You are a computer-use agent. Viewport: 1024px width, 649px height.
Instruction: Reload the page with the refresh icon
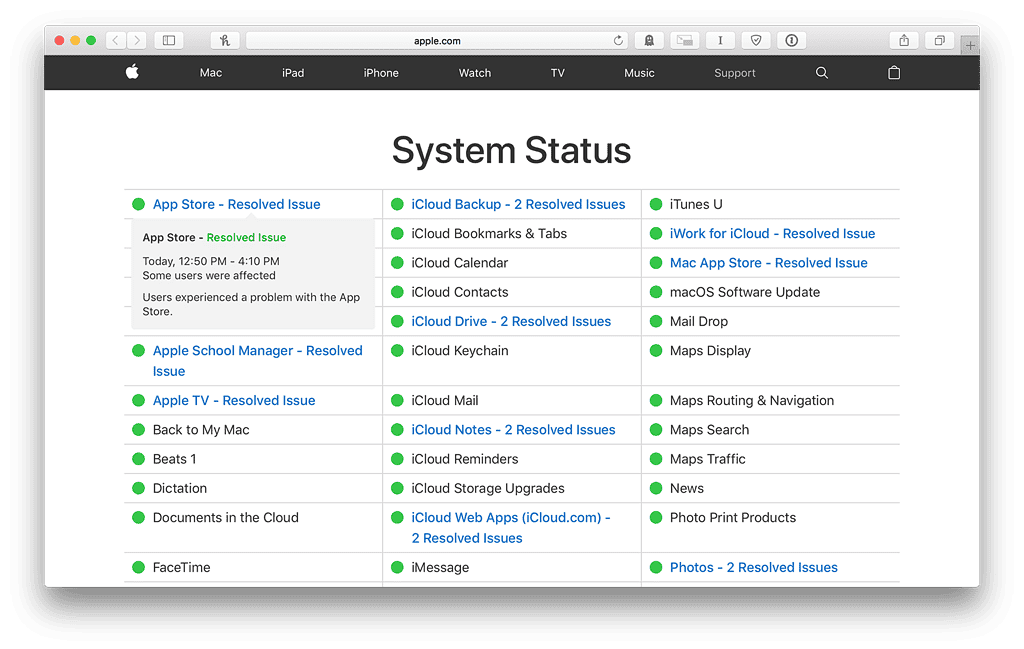click(x=618, y=41)
